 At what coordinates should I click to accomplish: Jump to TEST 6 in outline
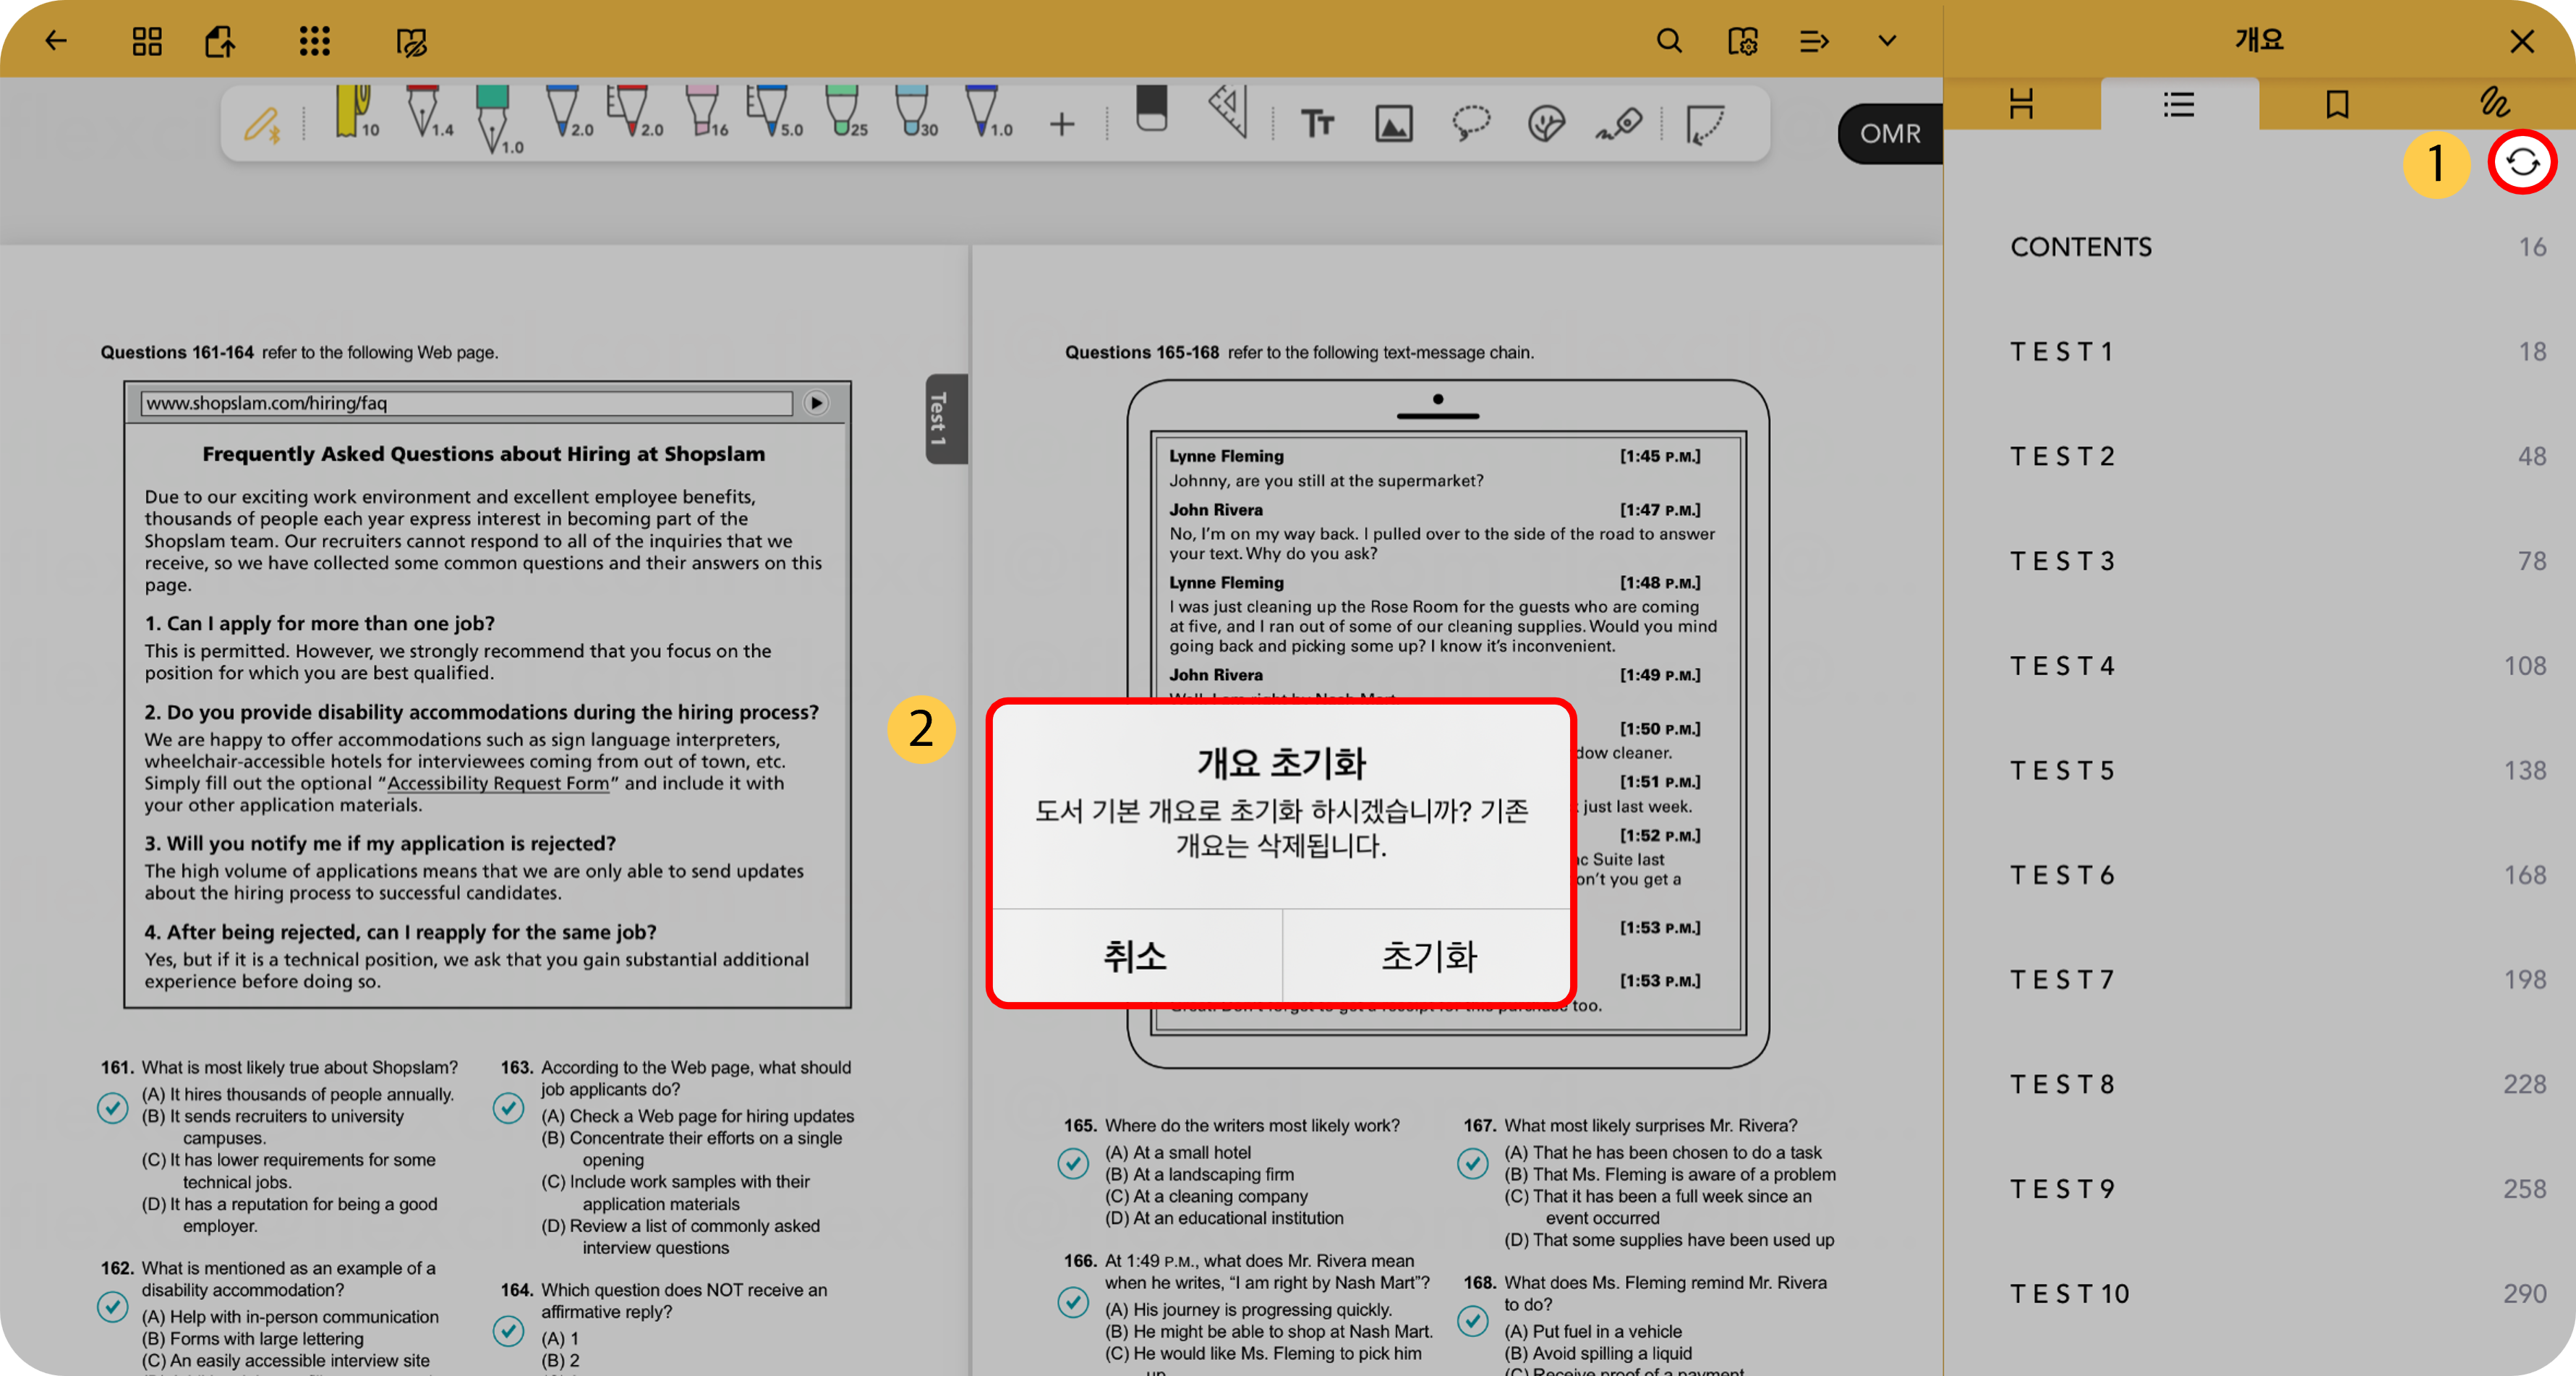tap(2260, 876)
